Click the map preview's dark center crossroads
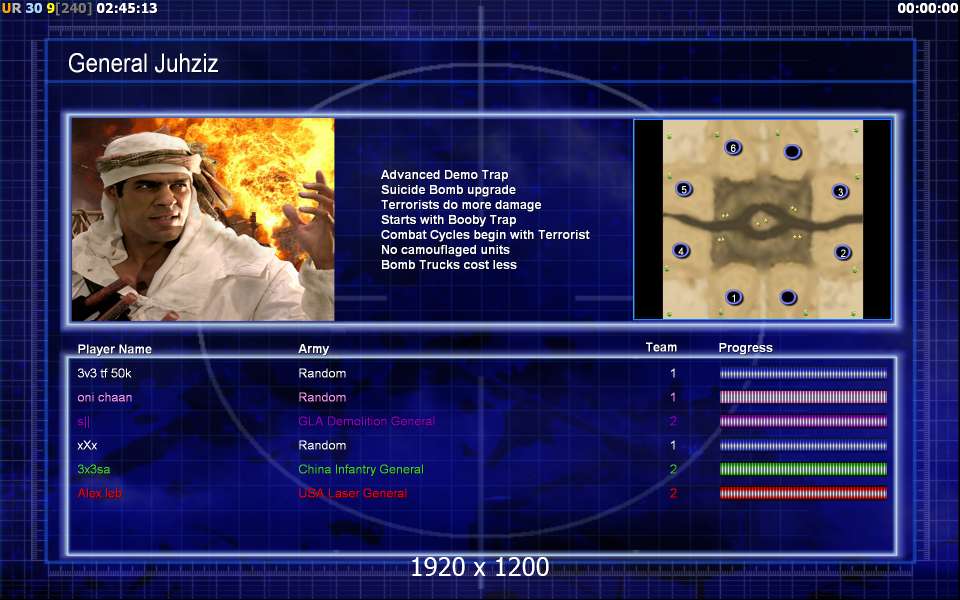The image size is (960, 600). pos(762,222)
